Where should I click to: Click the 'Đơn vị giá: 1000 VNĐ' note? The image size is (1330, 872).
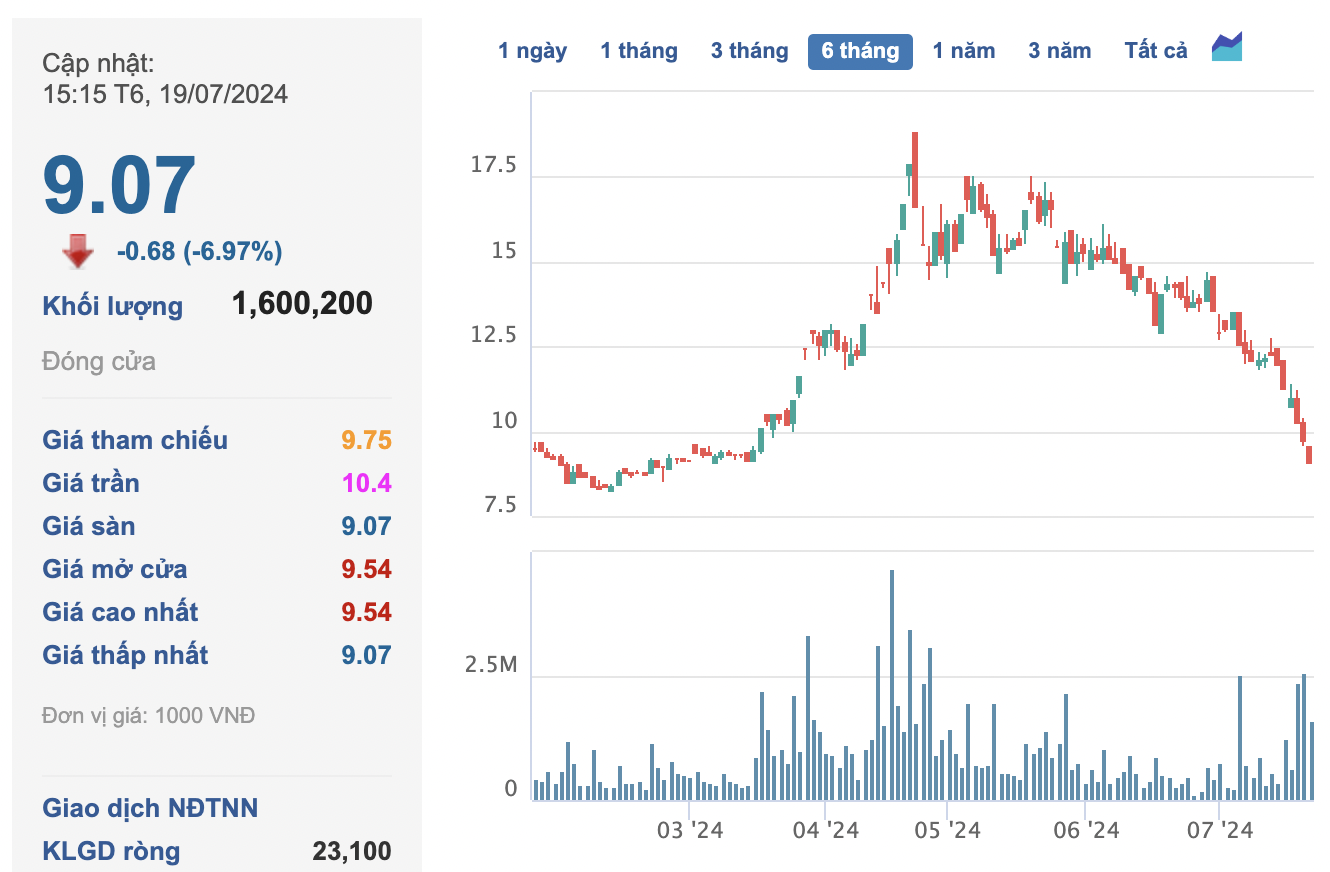click(x=149, y=716)
